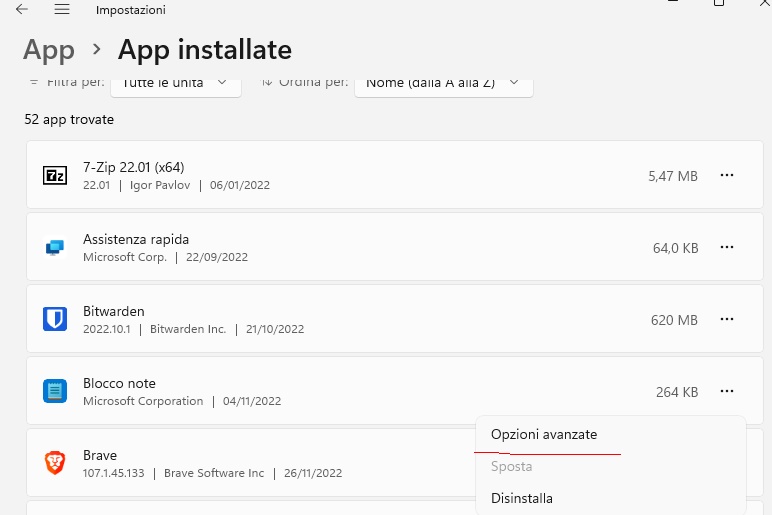
Task: Click the Microsoft Corp. publisher text
Action: tap(125, 257)
